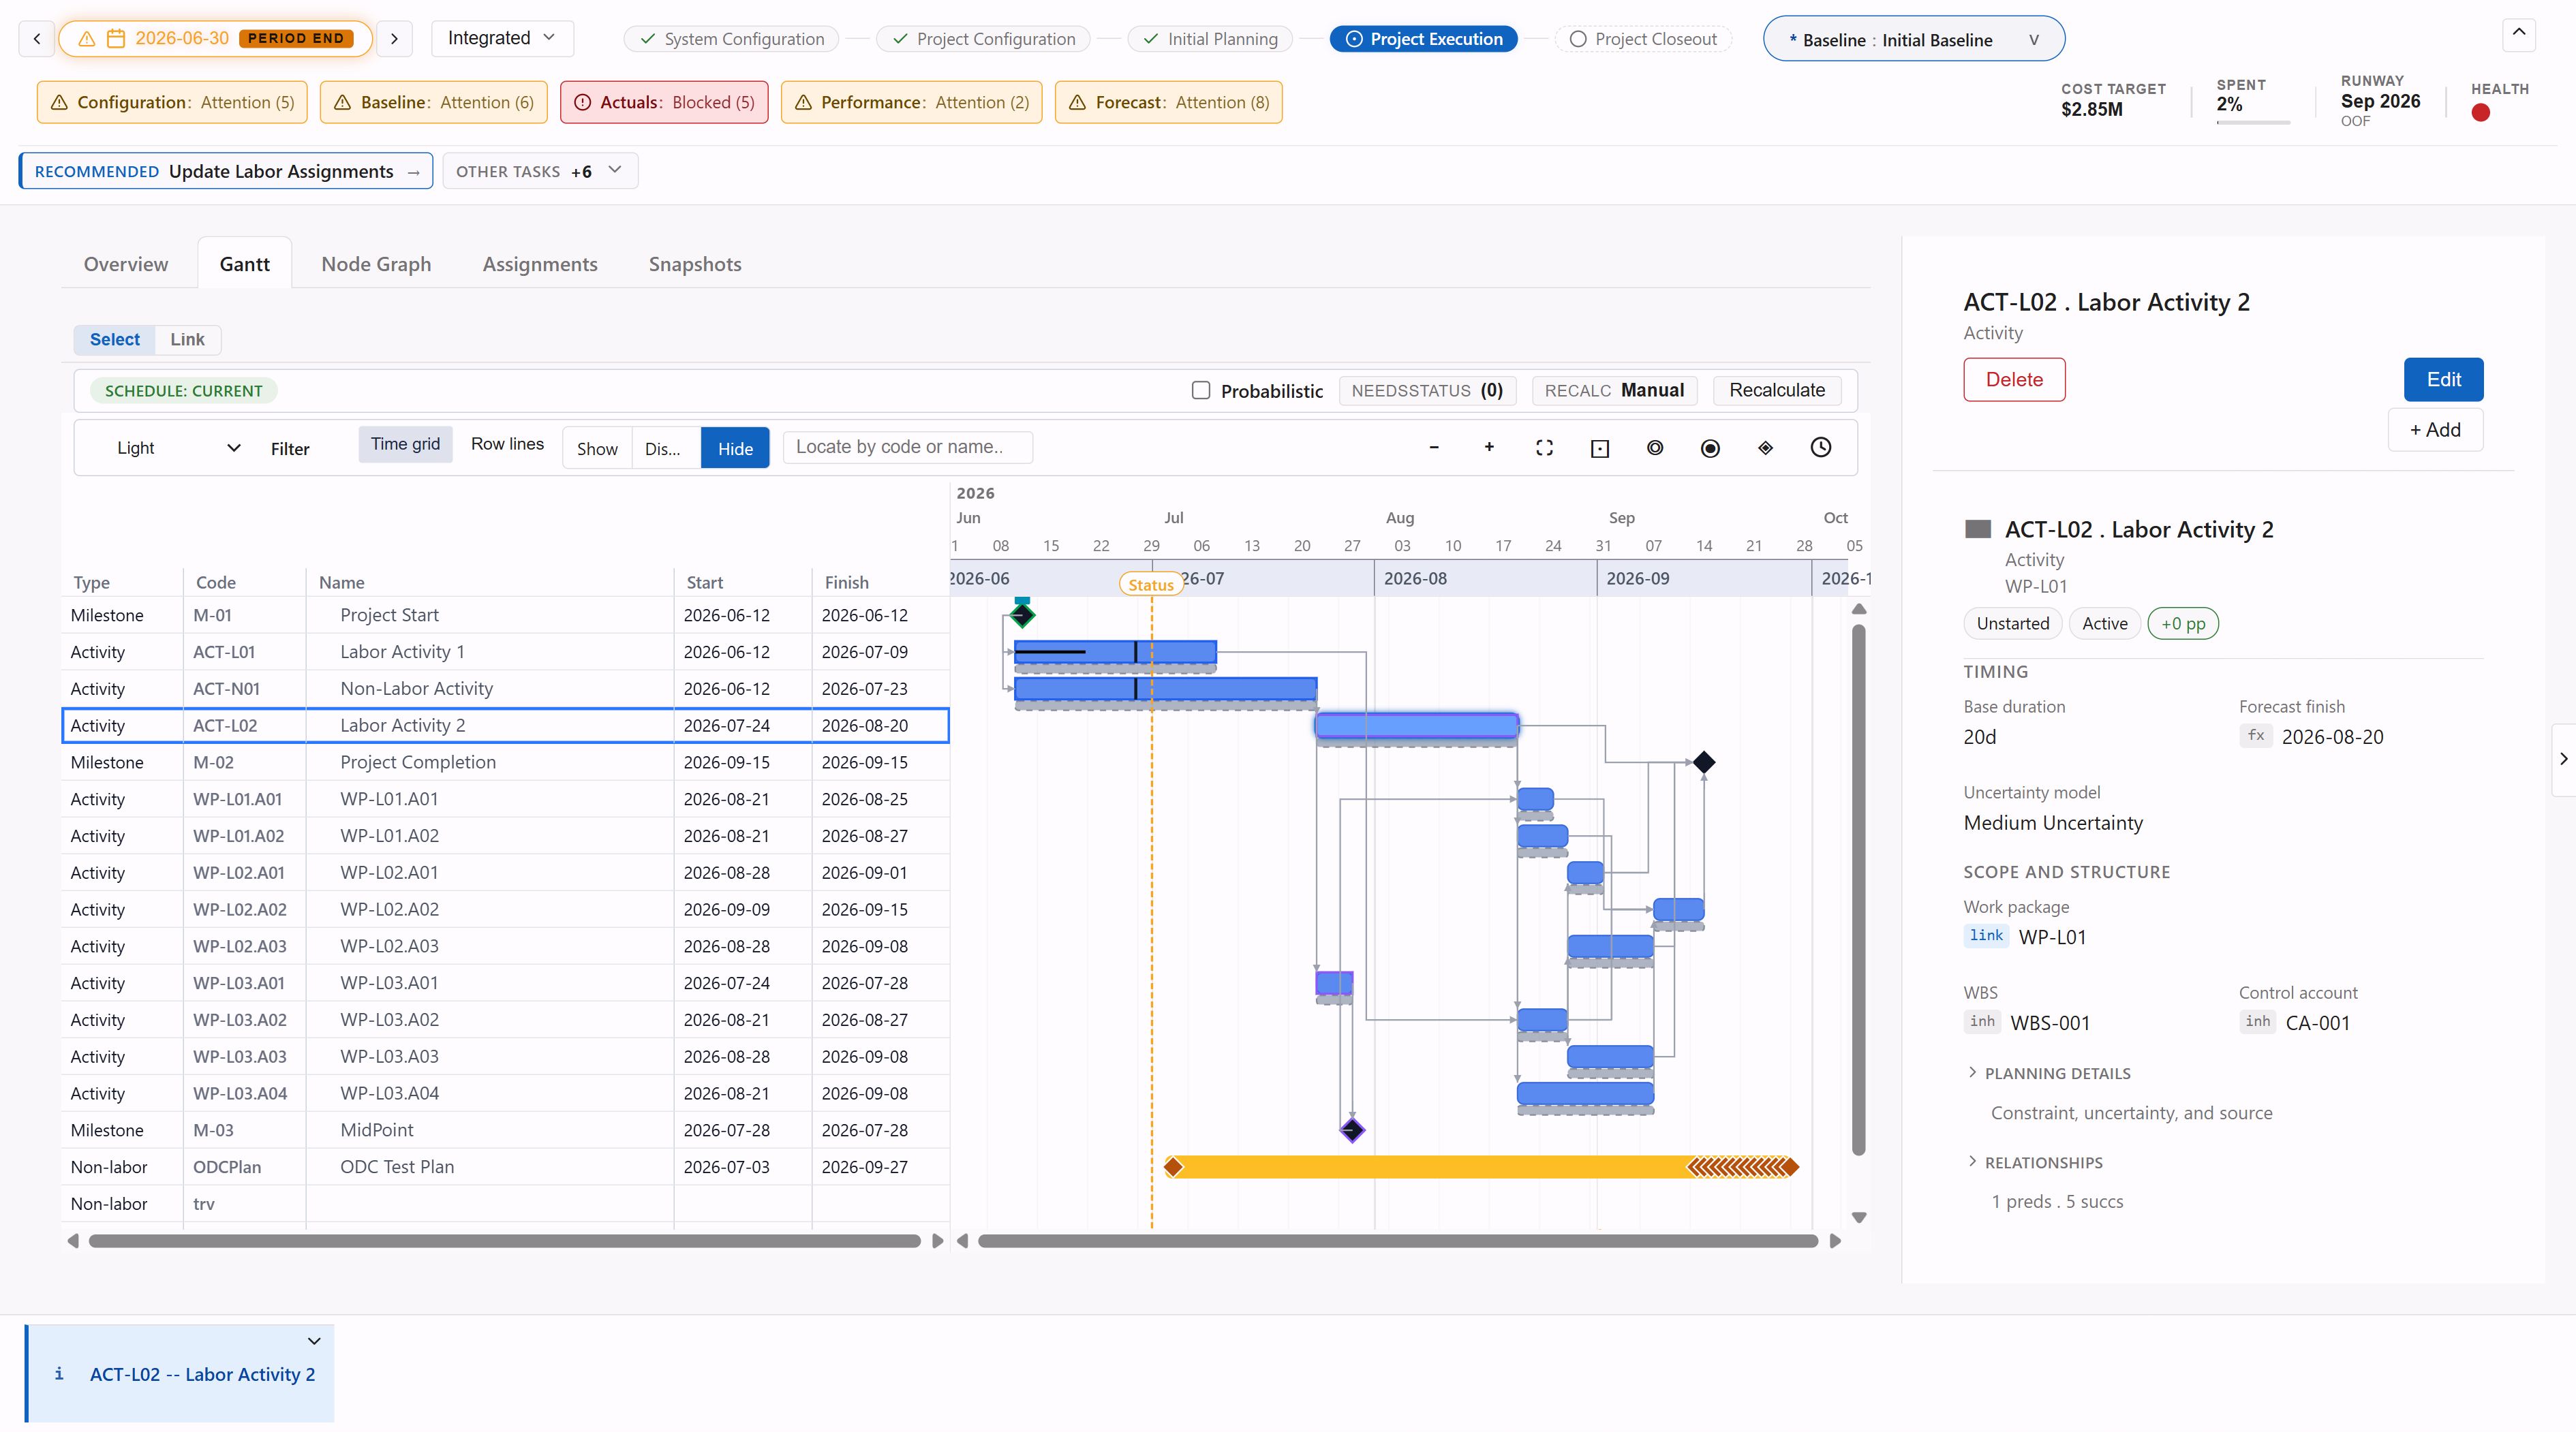This screenshot has width=2576, height=1432.
Task: Click the Locate by code or name field
Action: 907,447
